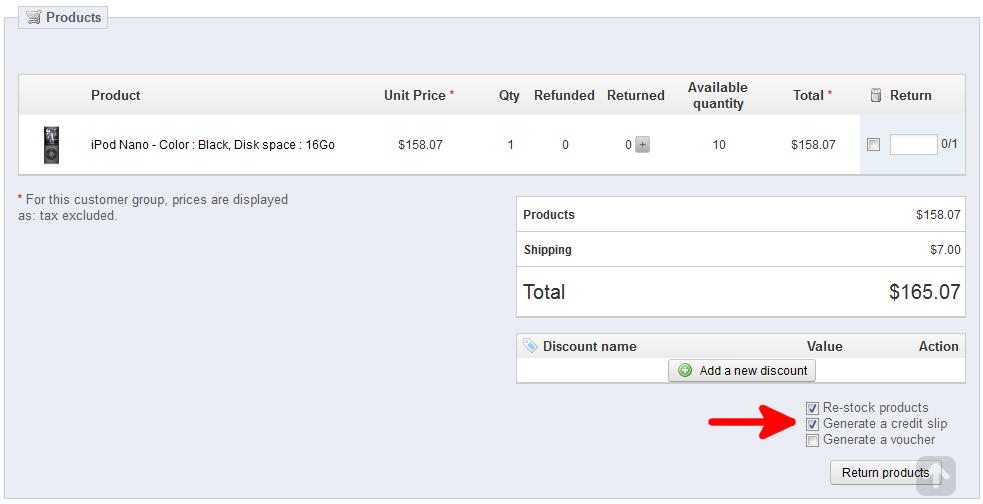Screen dimensions: 983x504
Task: Click the product name iPod Nano text
Action: (x=213, y=145)
